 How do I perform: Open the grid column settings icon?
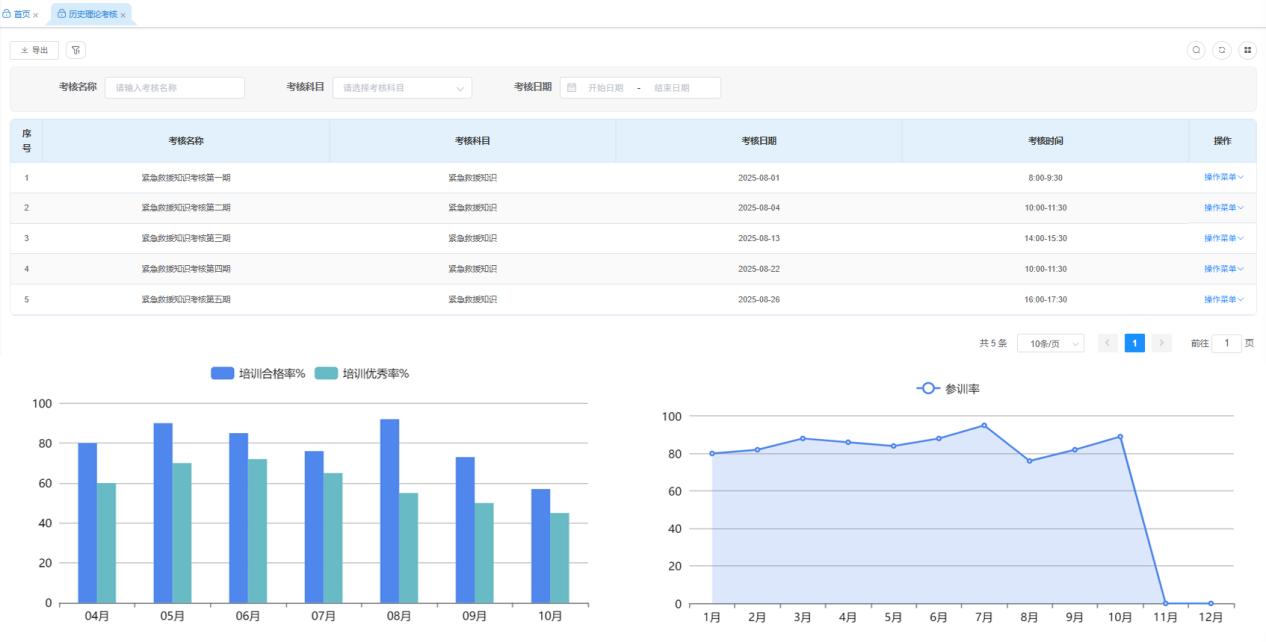[1247, 50]
